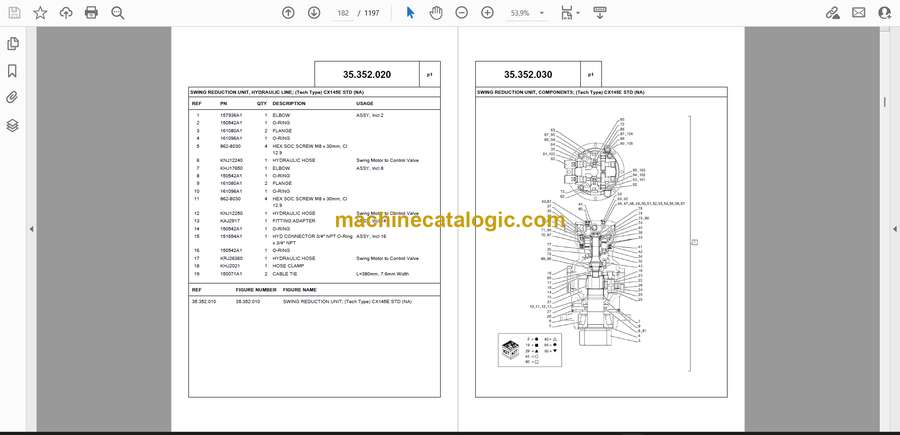Viewport: 900px width, 435px height.
Task: Activate the hand pan tool
Action: (436, 13)
